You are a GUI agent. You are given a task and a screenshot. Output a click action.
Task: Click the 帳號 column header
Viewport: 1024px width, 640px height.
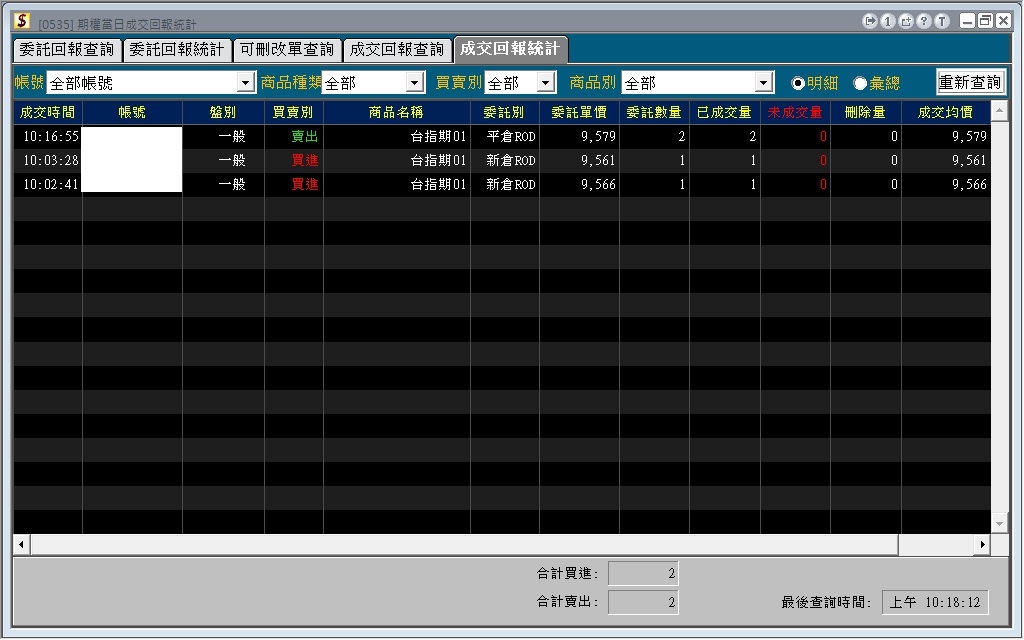pos(132,112)
